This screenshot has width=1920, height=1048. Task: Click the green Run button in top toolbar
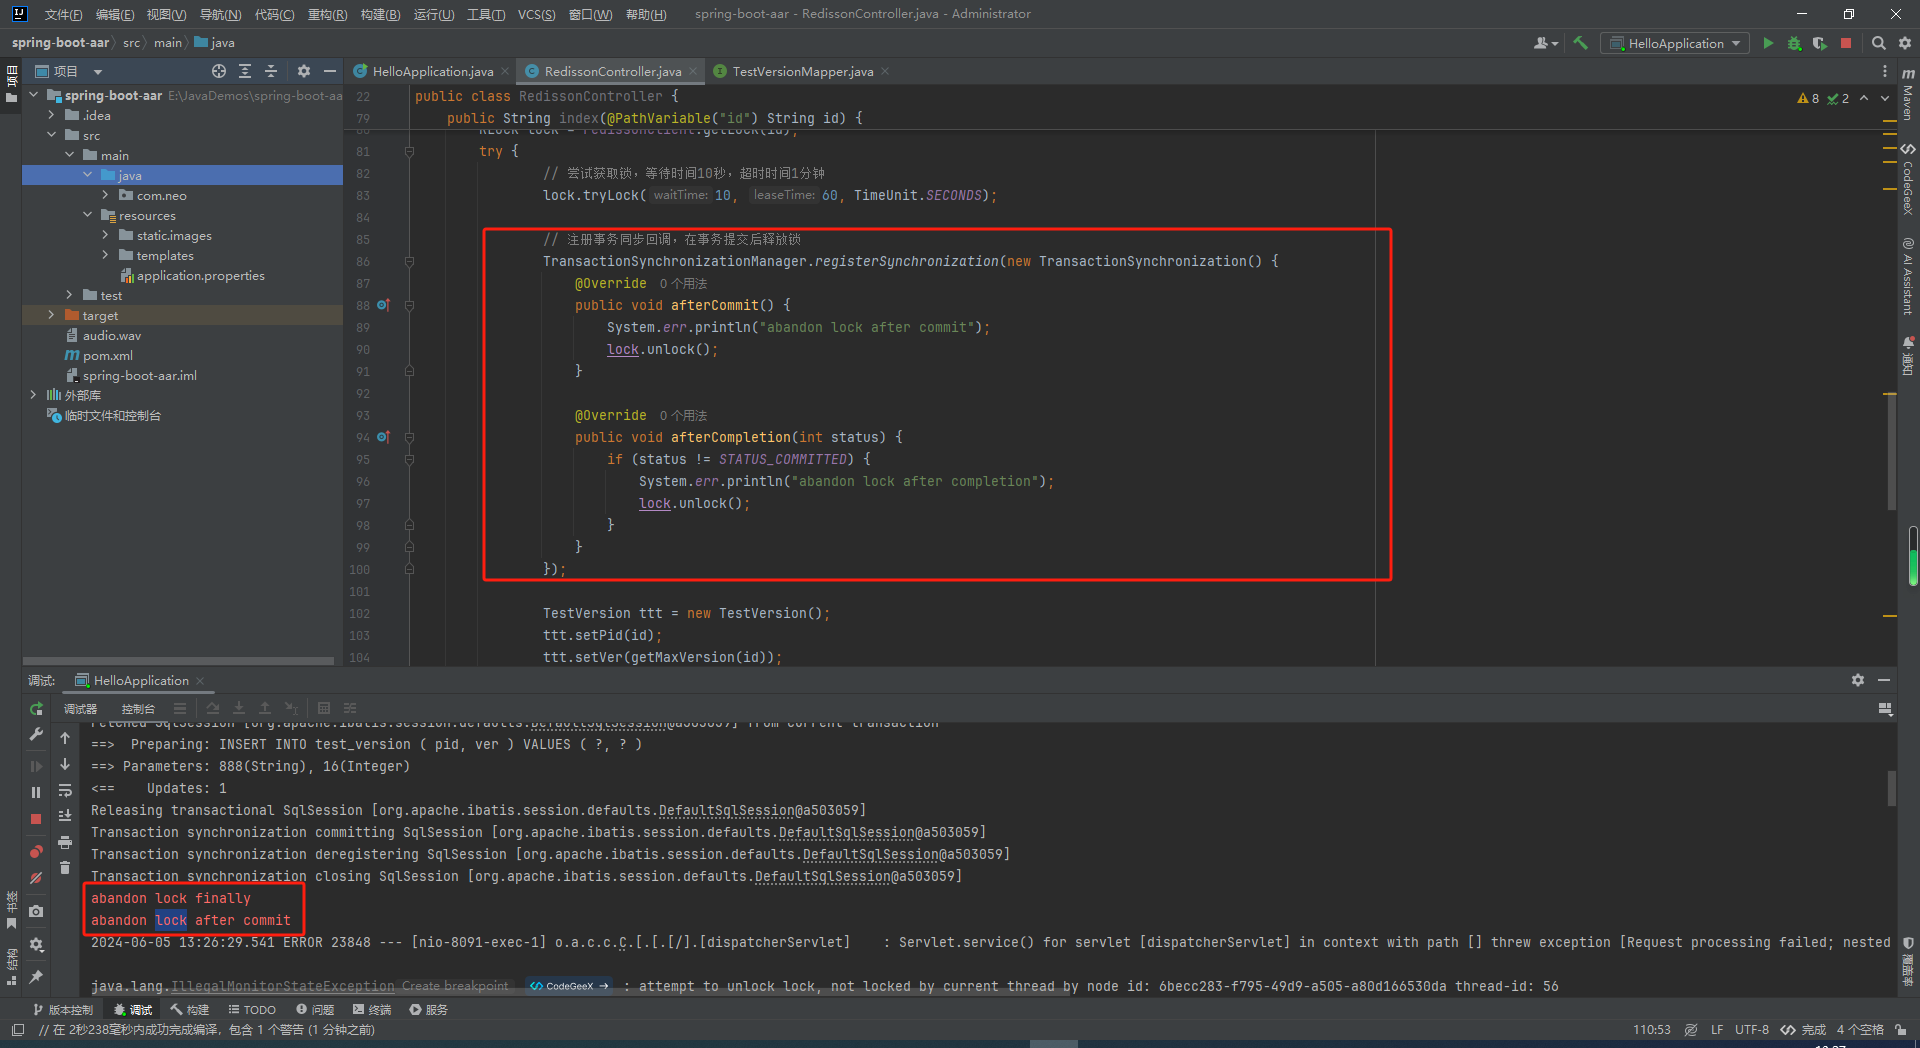(1768, 43)
